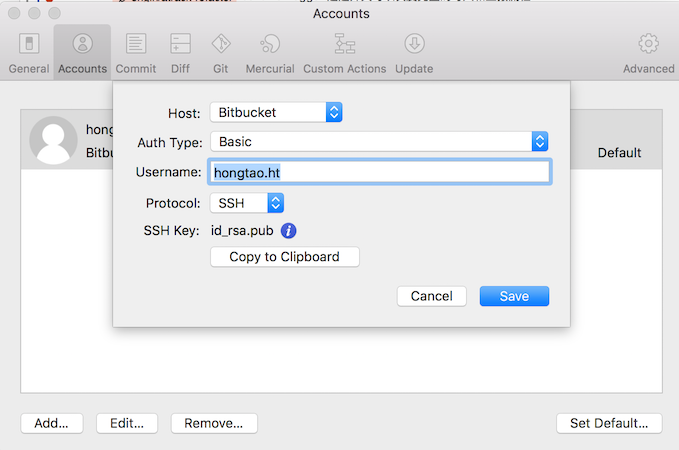Open the Auth Type Basic dropdown
The image size is (679, 450).
tap(379, 142)
